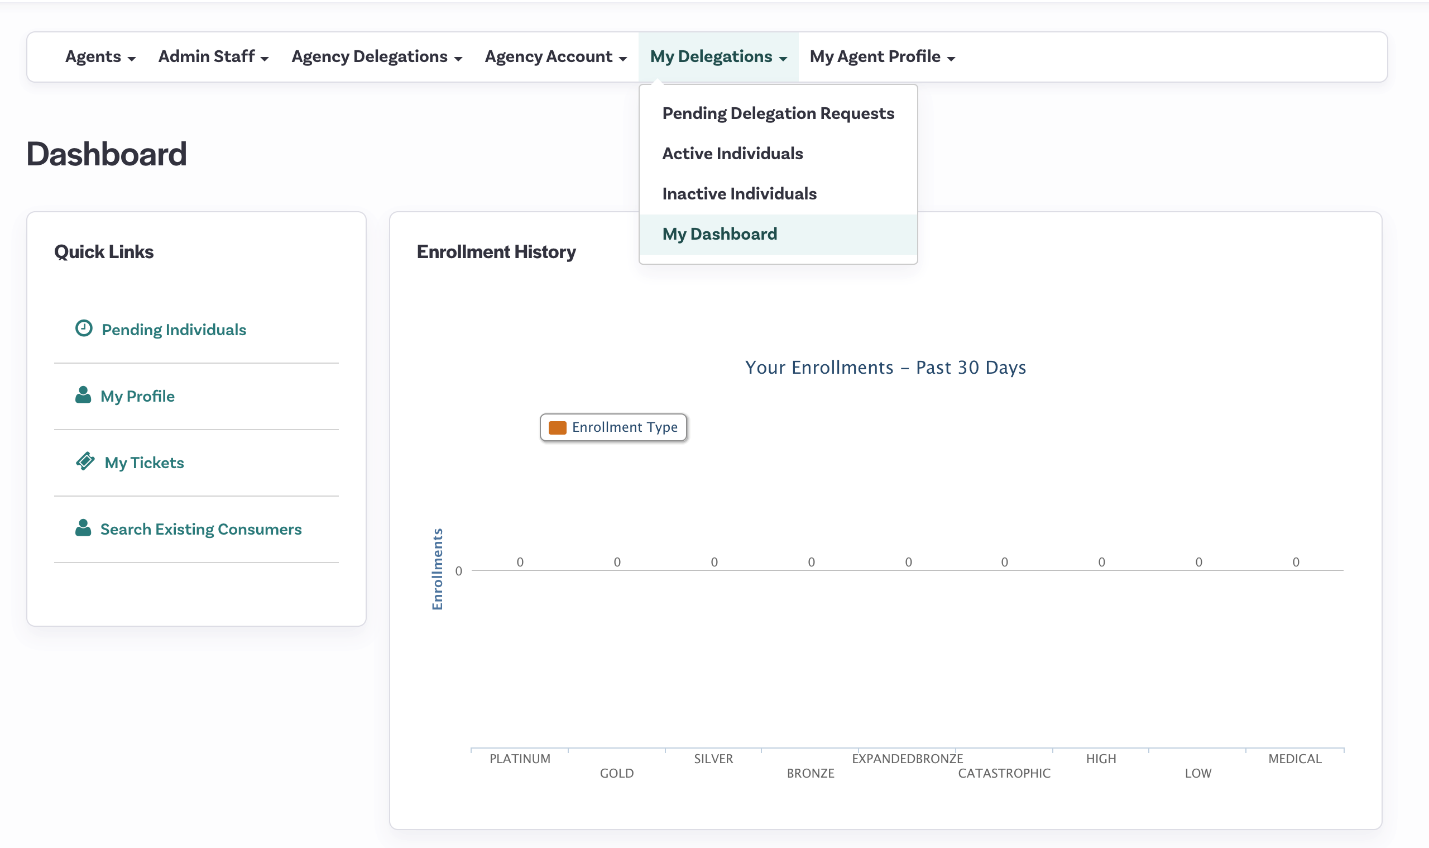Click the Enrollment History heading
Screen dimensions: 1429x848
point(496,252)
